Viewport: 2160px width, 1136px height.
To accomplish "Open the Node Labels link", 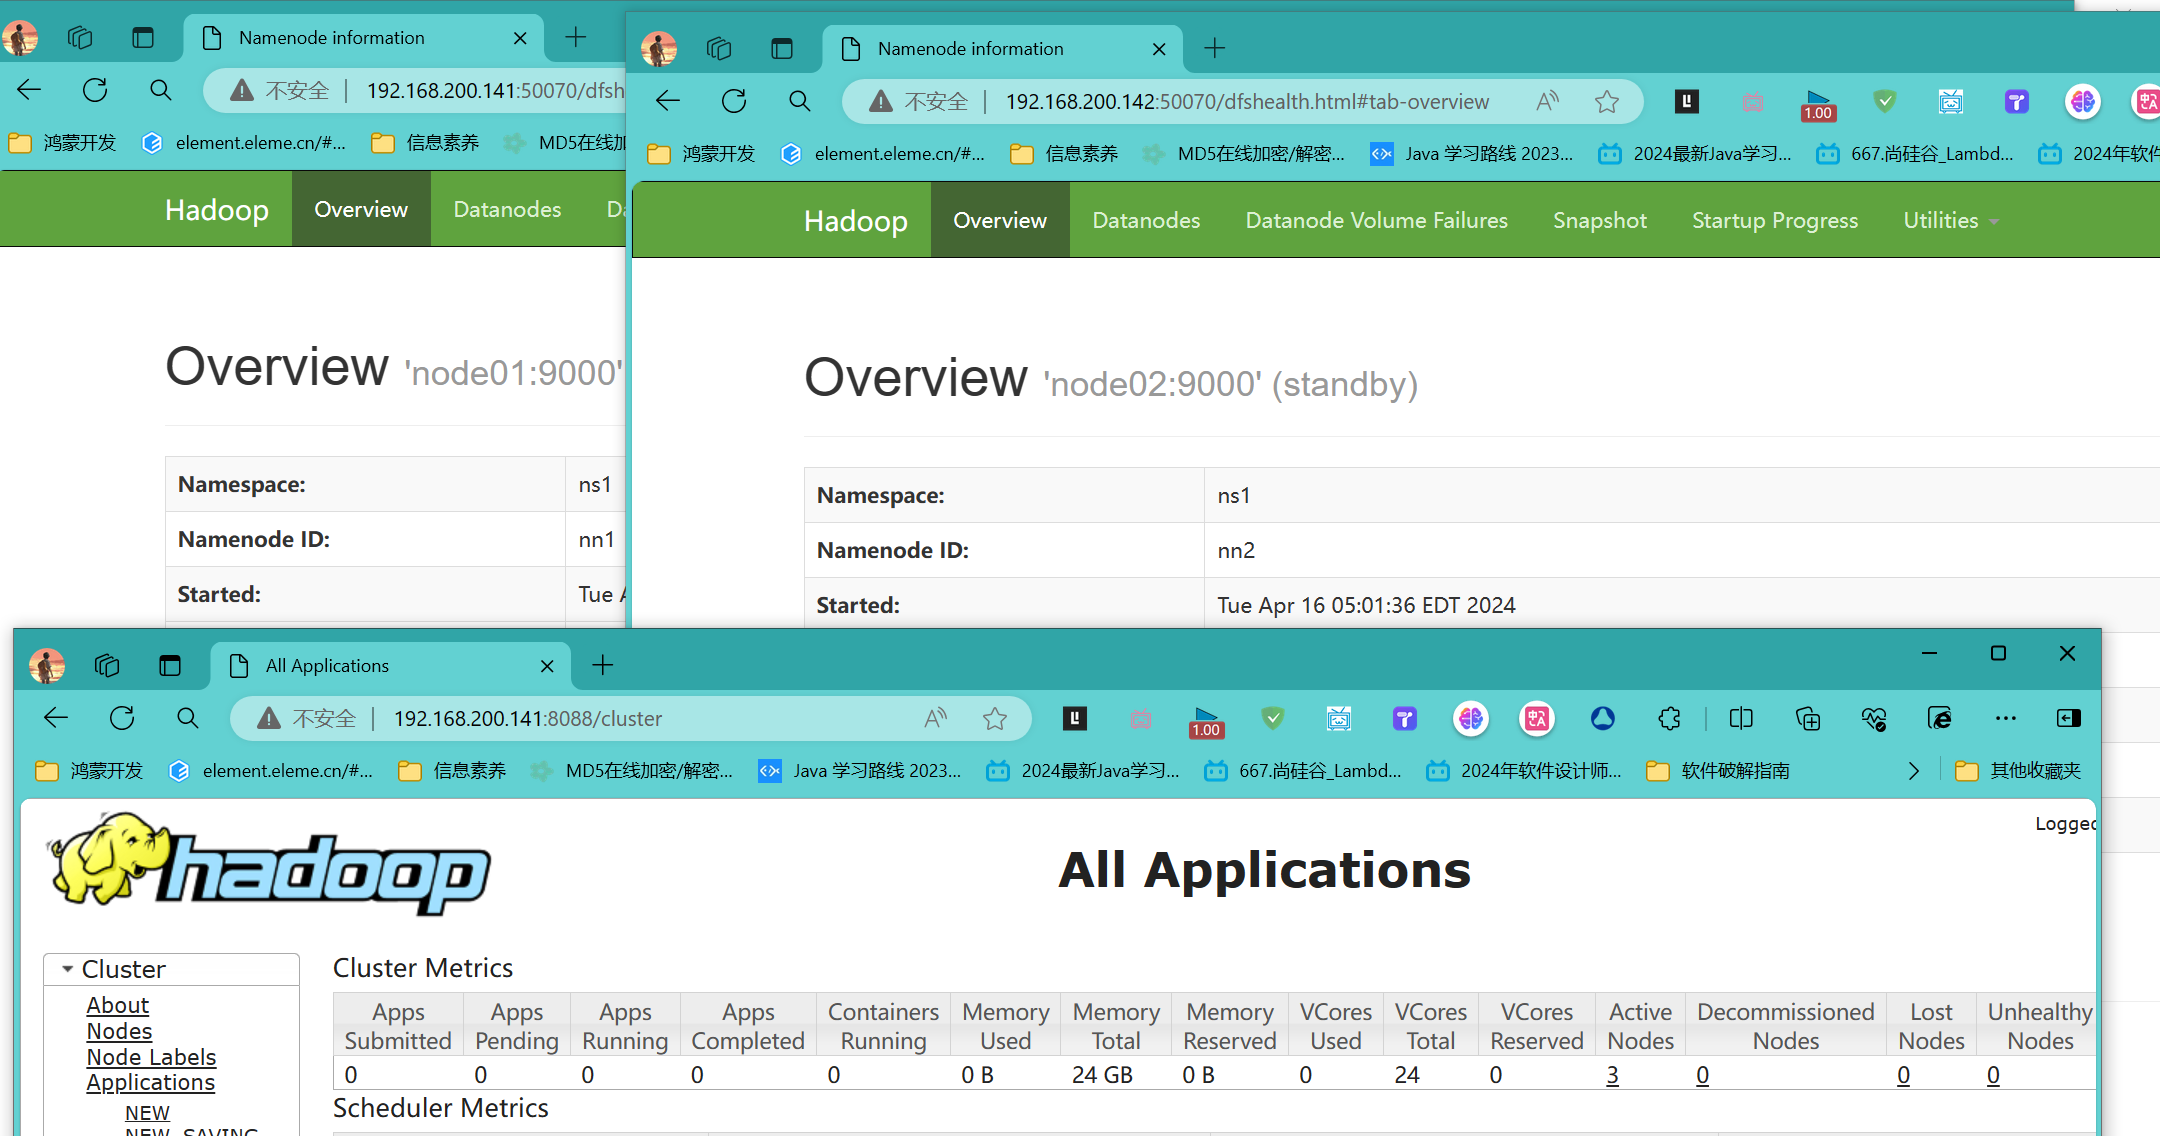I will pyautogui.click(x=151, y=1057).
